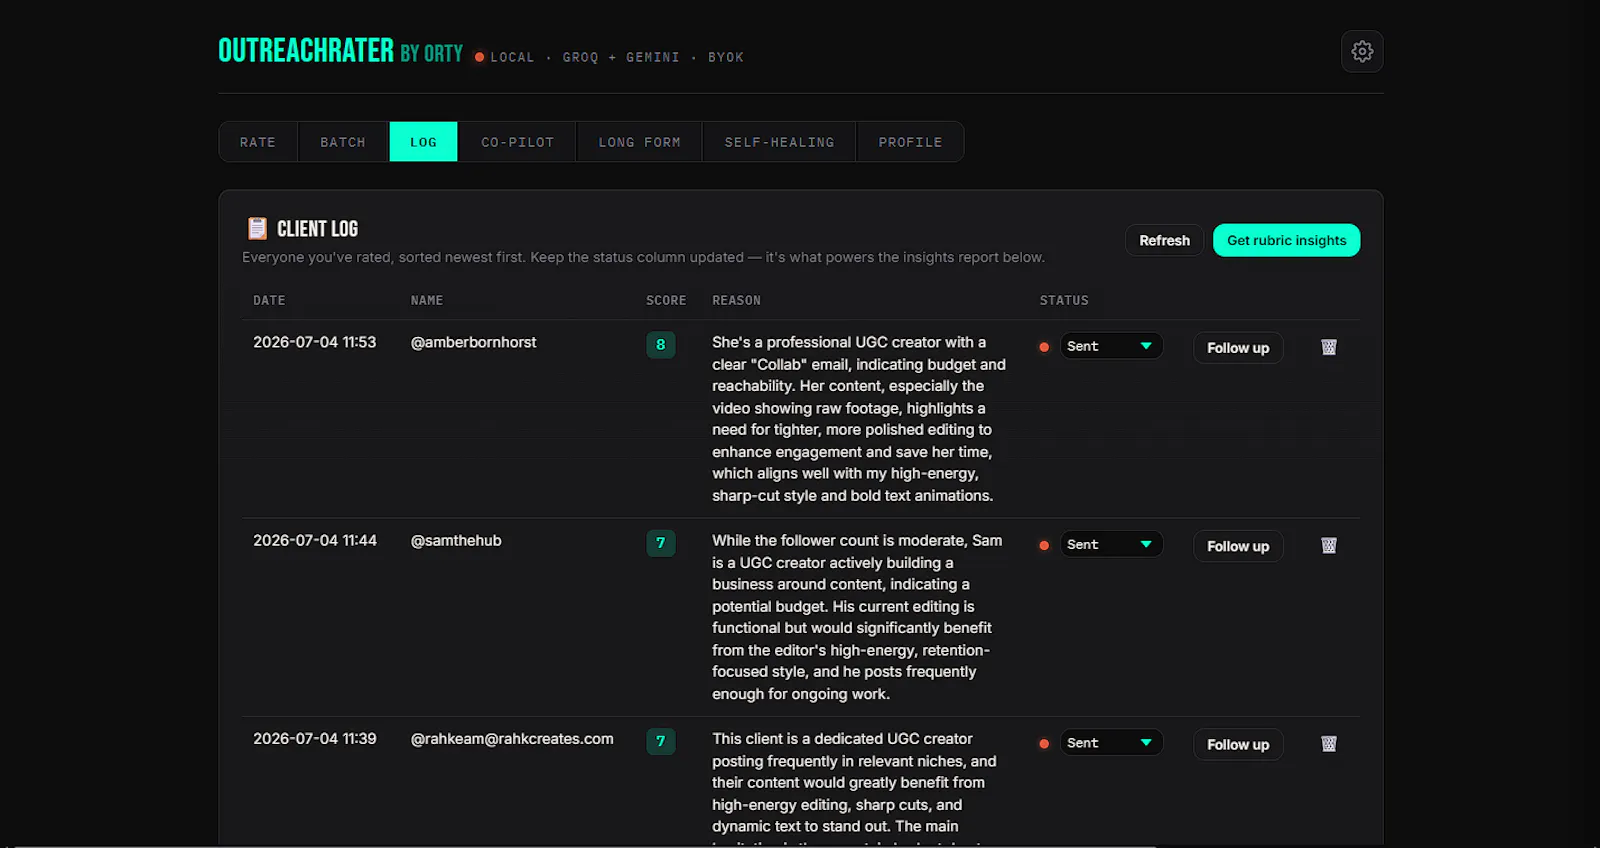Click the score badge 7 for @samthehub
The height and width of the screenshot is (848, 1600).
coord(660,543)
